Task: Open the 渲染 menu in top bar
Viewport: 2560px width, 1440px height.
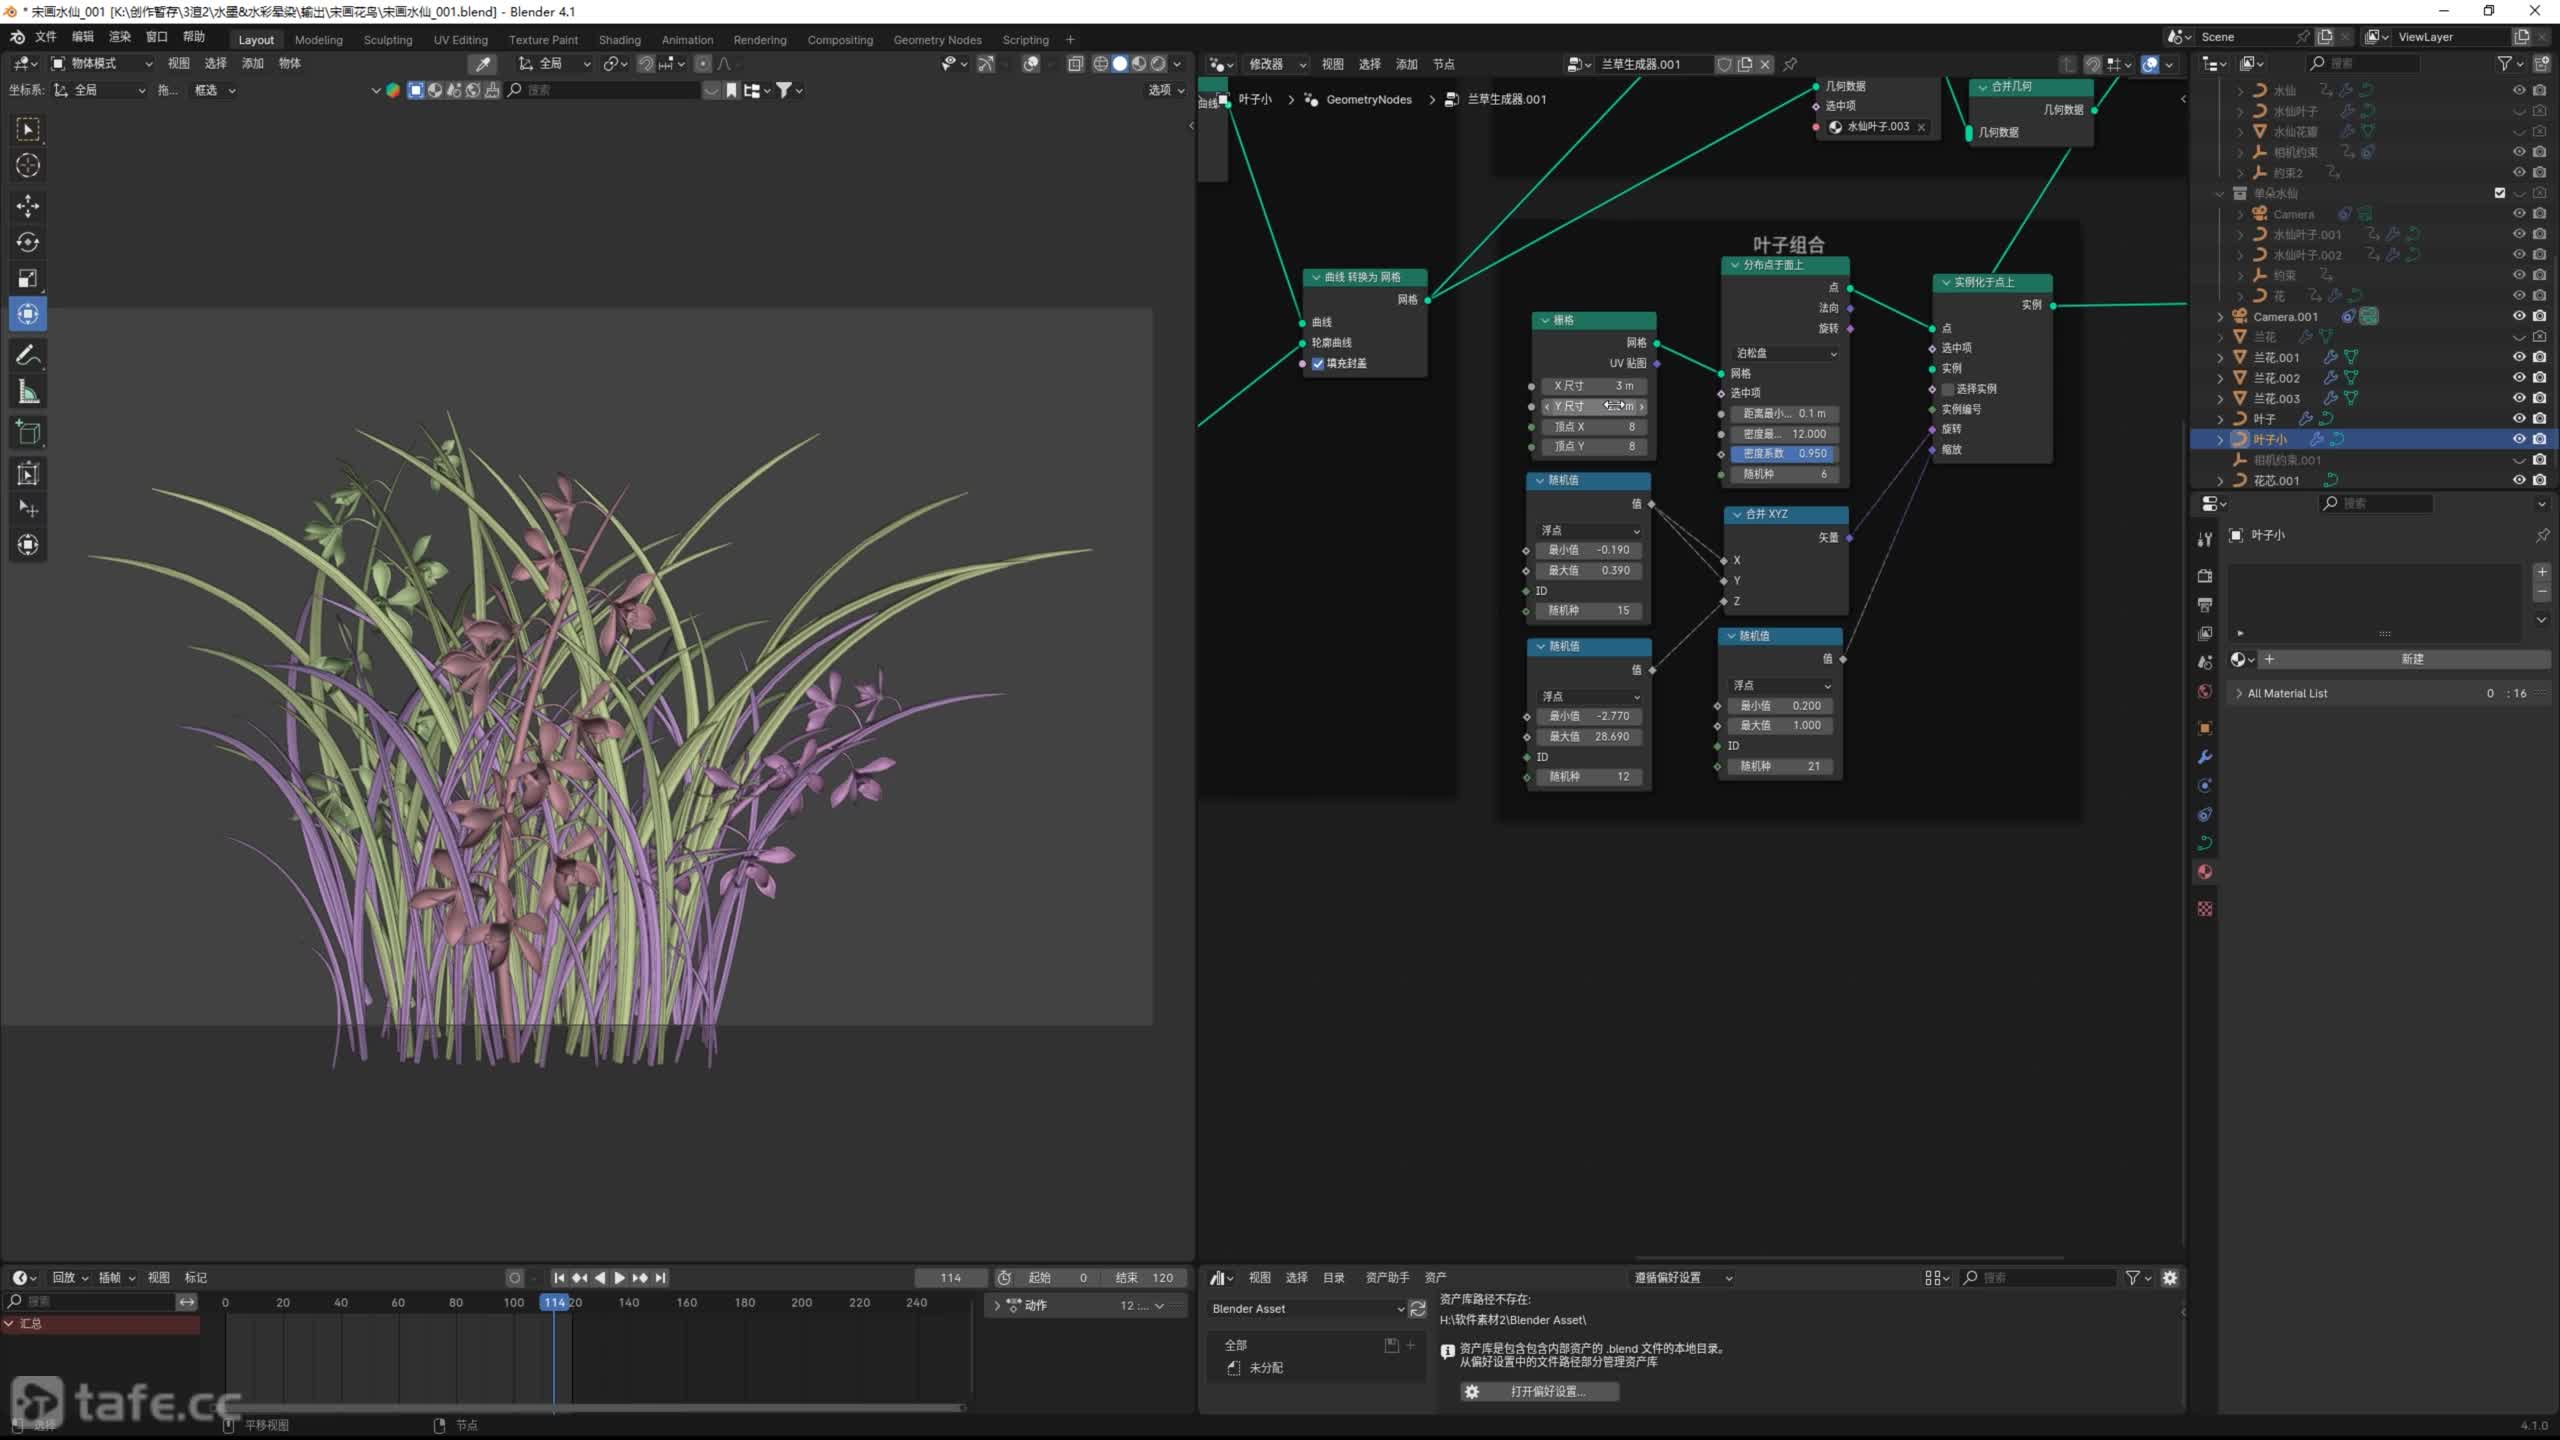Action: pyautogui.click(x=120, y=37)
